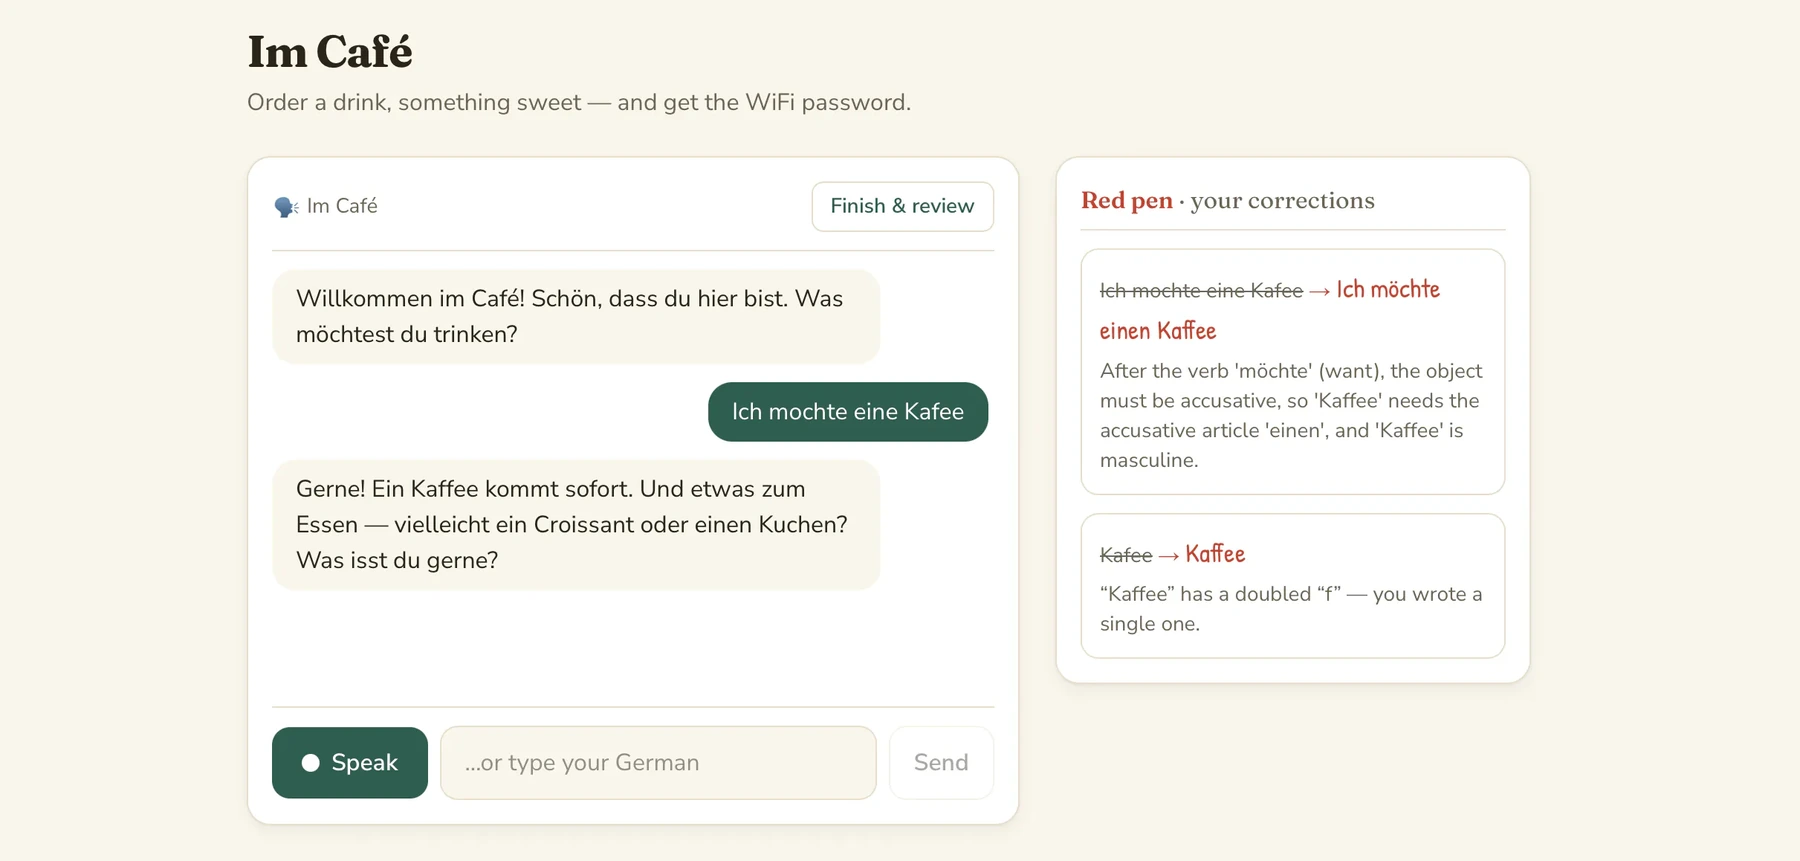Click the "Order a drink" subtitle text
The height and width of the screenshot is (861, 1800).
tap(579, 103)
